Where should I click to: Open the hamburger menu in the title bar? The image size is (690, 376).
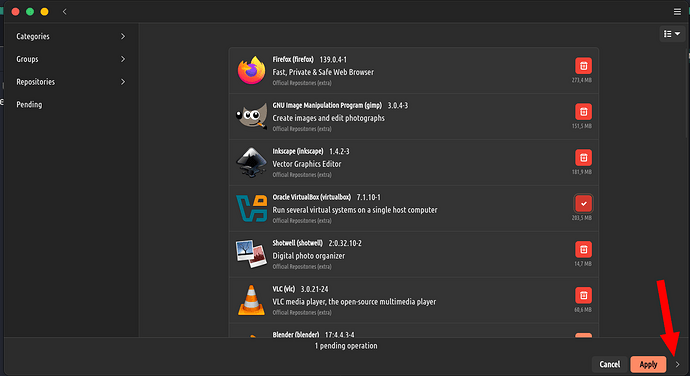(677, 12)
